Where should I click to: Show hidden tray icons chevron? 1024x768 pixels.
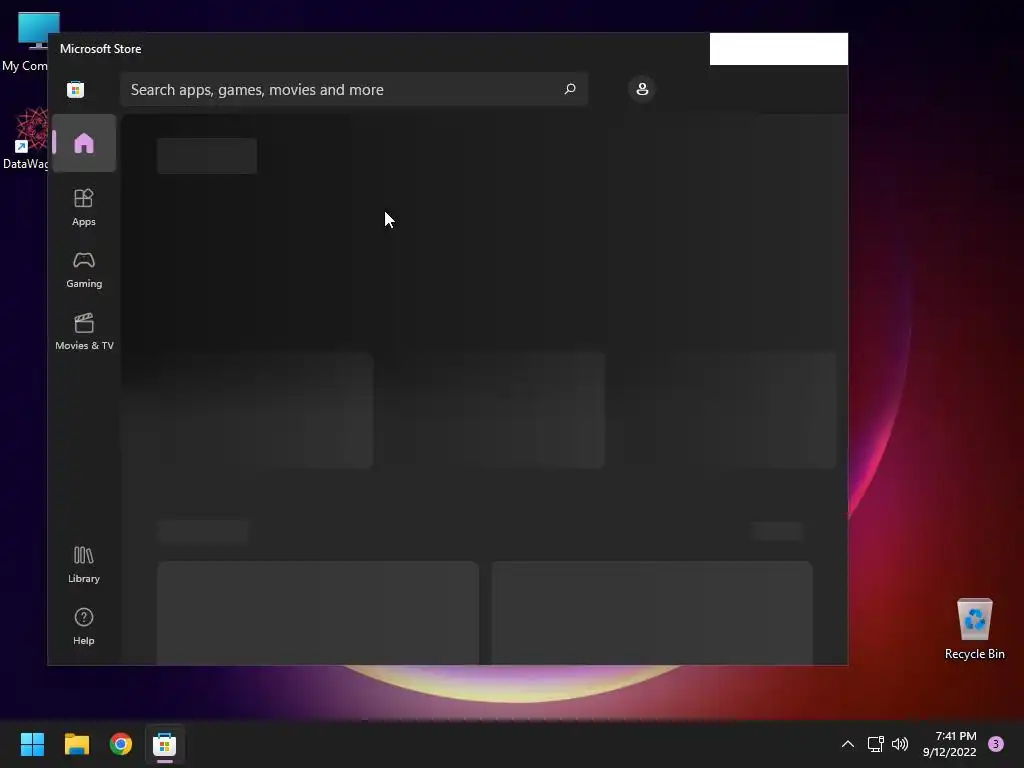848,744
